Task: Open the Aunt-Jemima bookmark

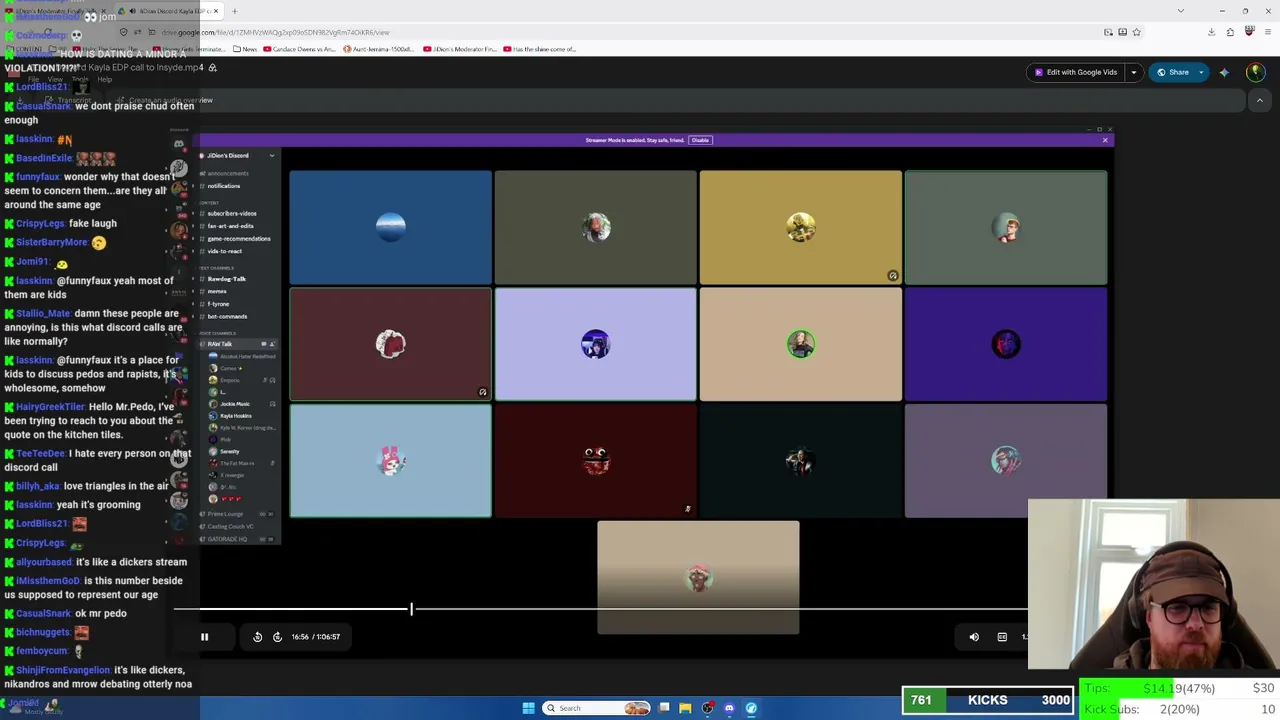Action: [379, 49]
